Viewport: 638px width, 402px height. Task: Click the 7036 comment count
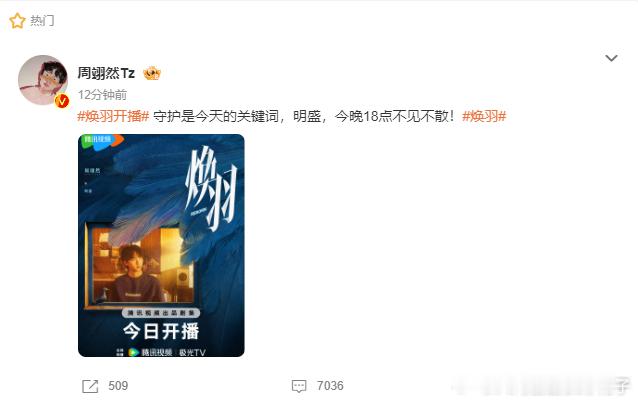[x=330, y=386]
